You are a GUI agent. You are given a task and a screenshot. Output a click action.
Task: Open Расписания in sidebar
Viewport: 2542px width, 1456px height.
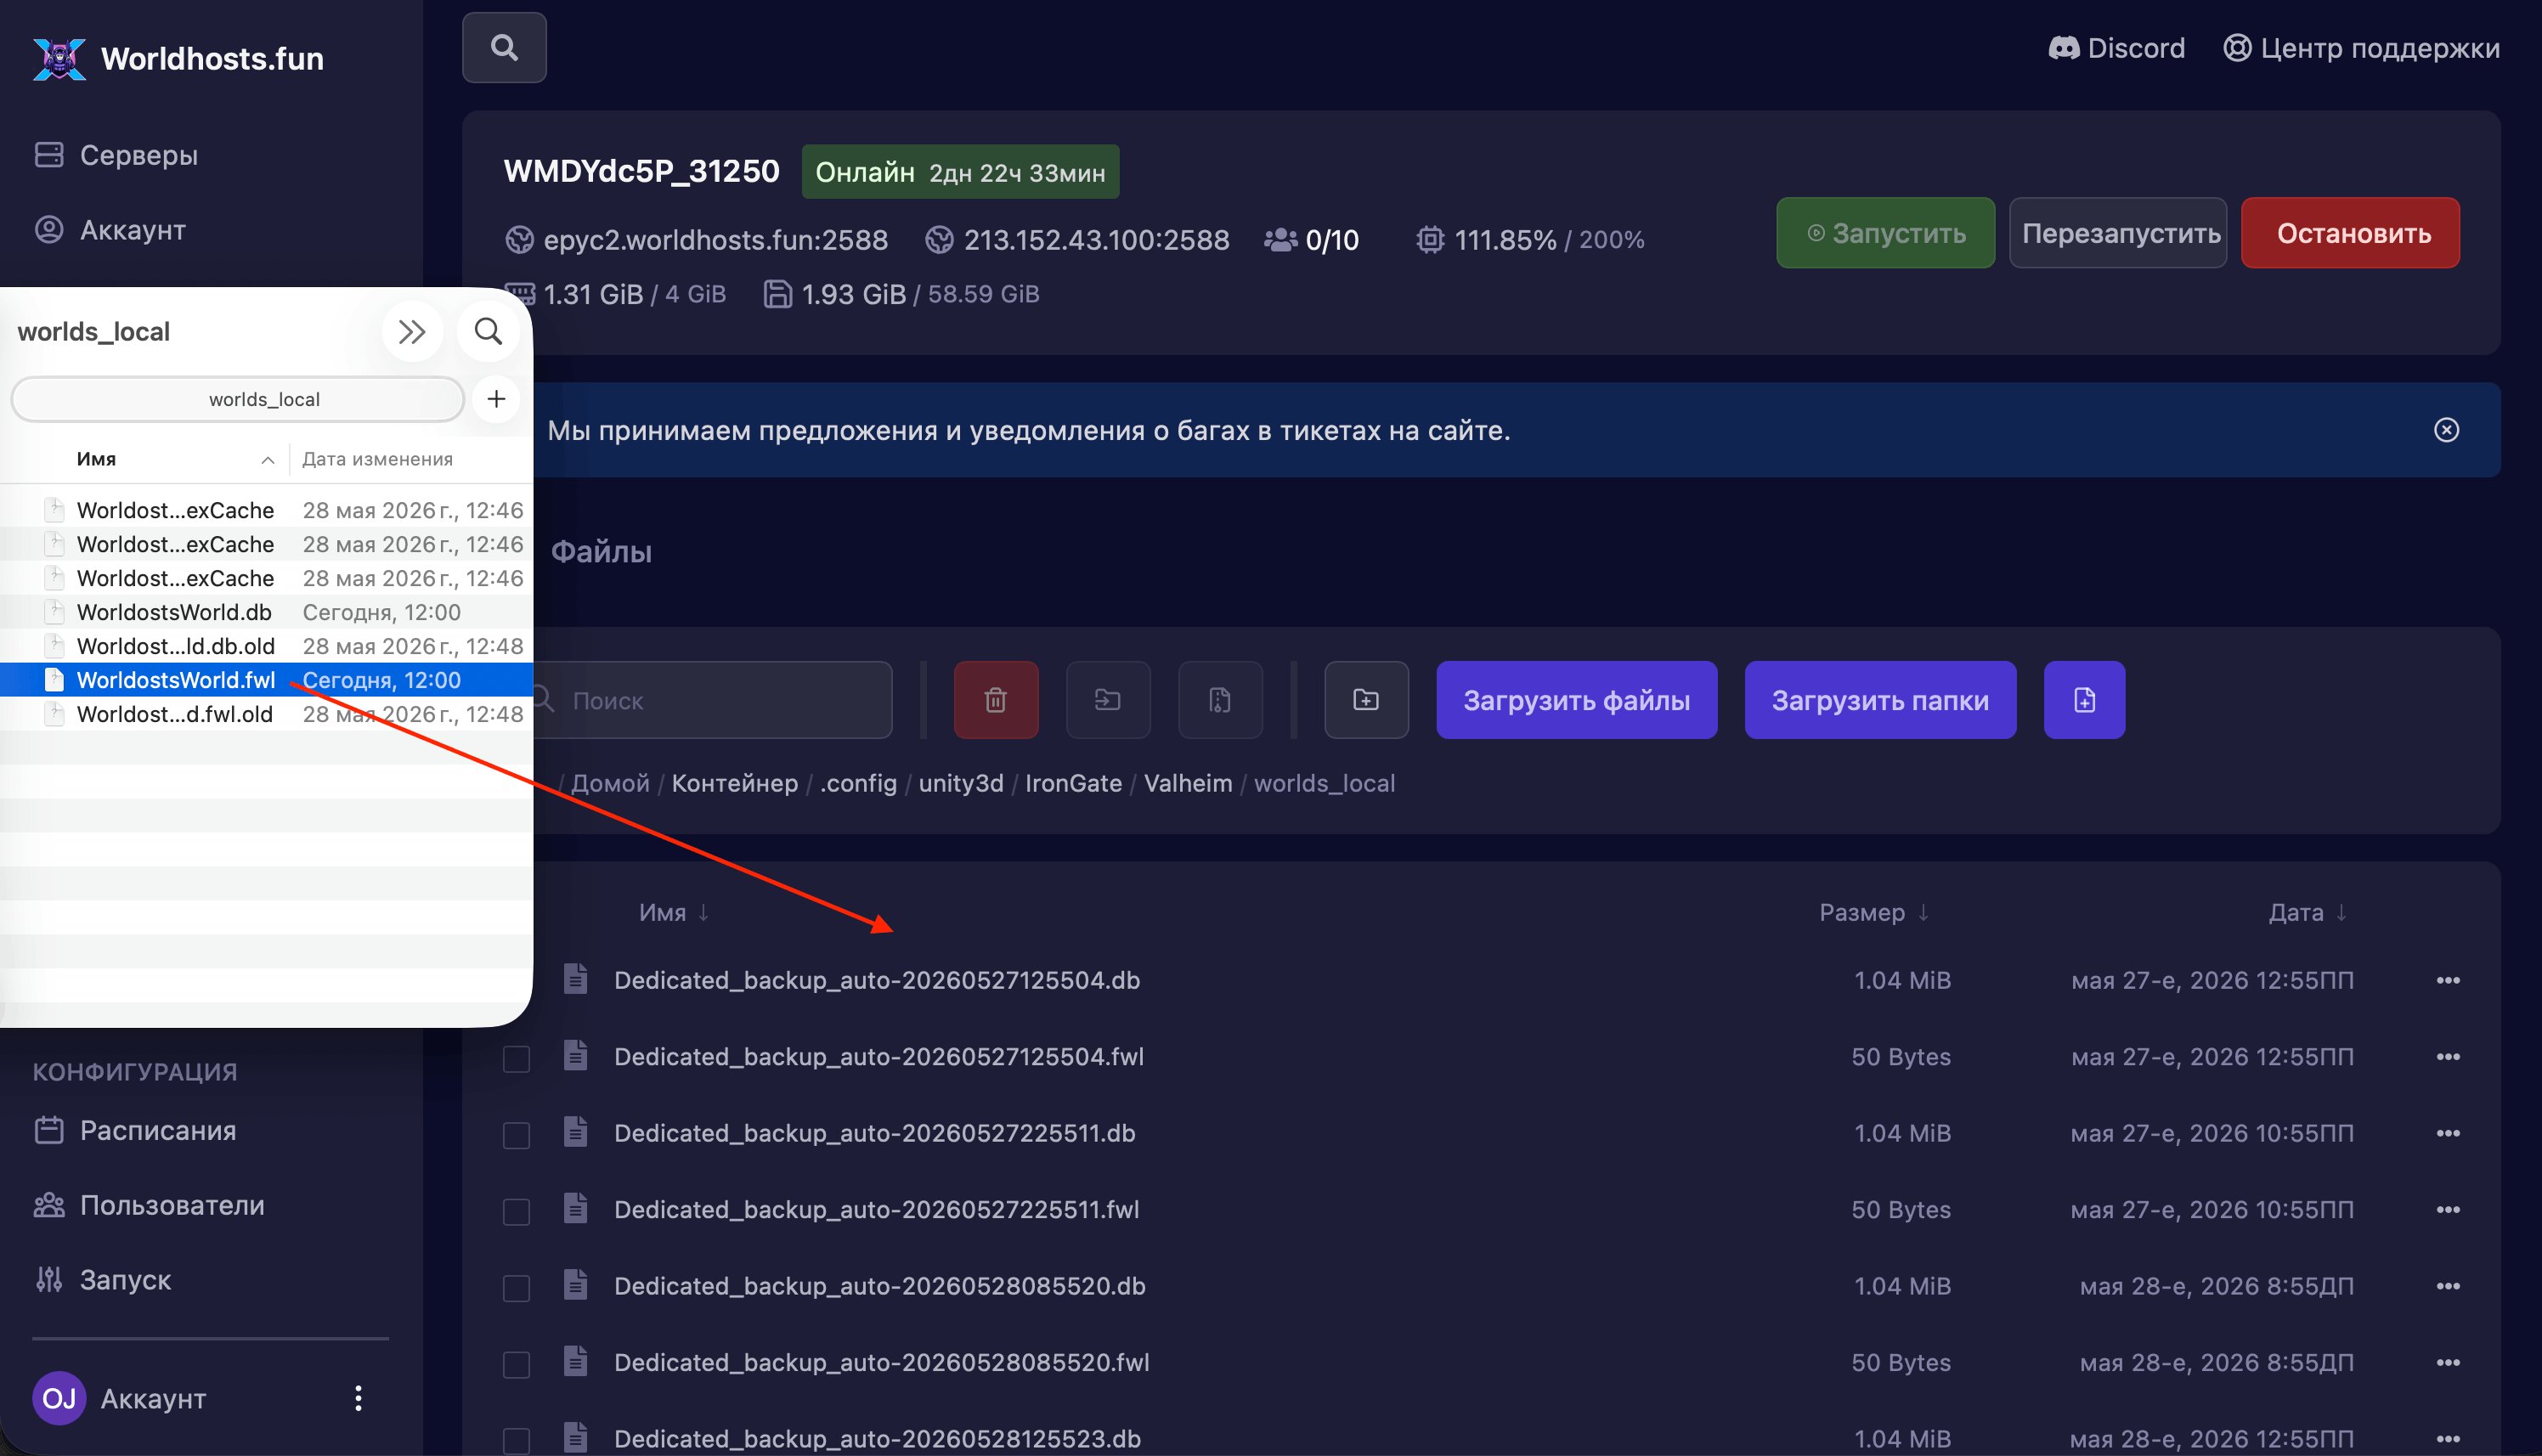click(x=135, y=1130)
